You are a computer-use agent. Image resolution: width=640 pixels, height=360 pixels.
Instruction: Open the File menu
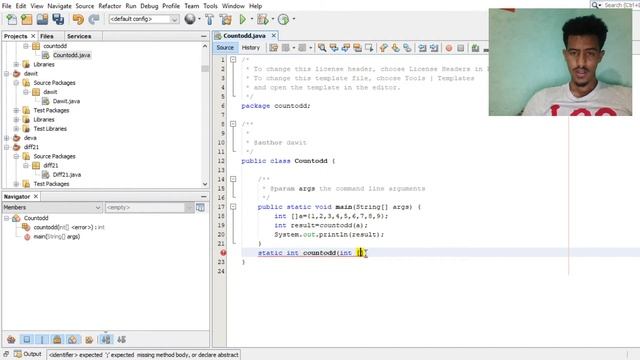coord(7,6)
